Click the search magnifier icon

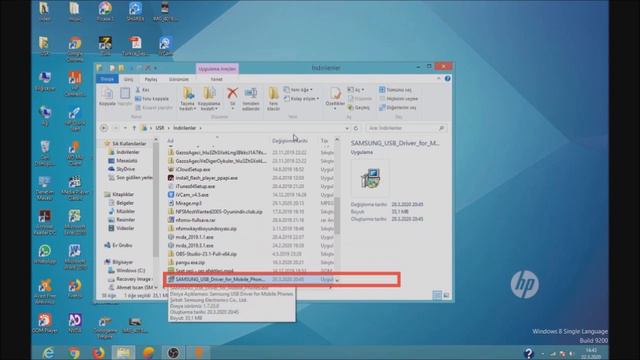click(441, 128)
